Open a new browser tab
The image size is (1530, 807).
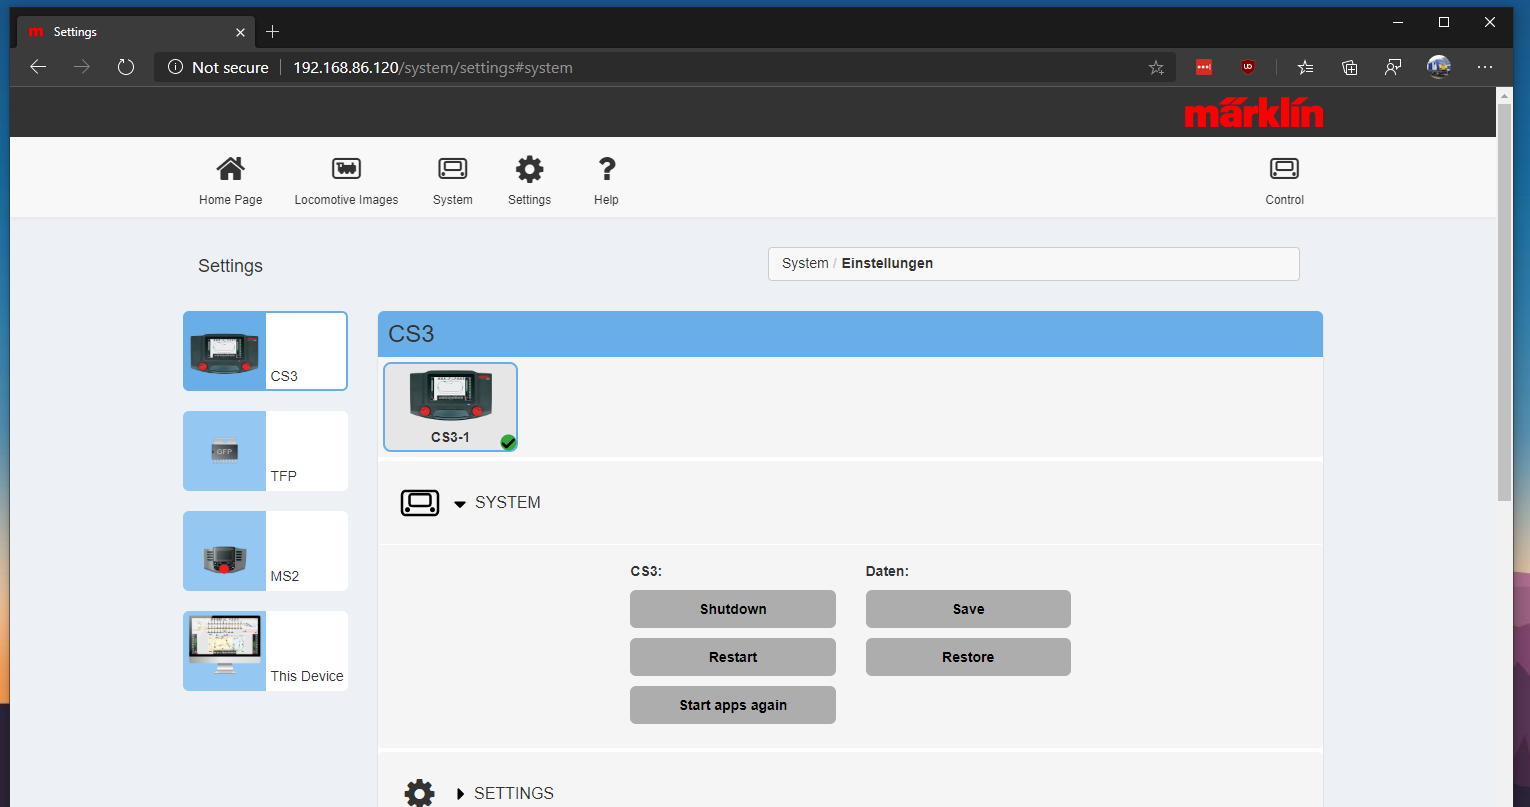point(272,32)
